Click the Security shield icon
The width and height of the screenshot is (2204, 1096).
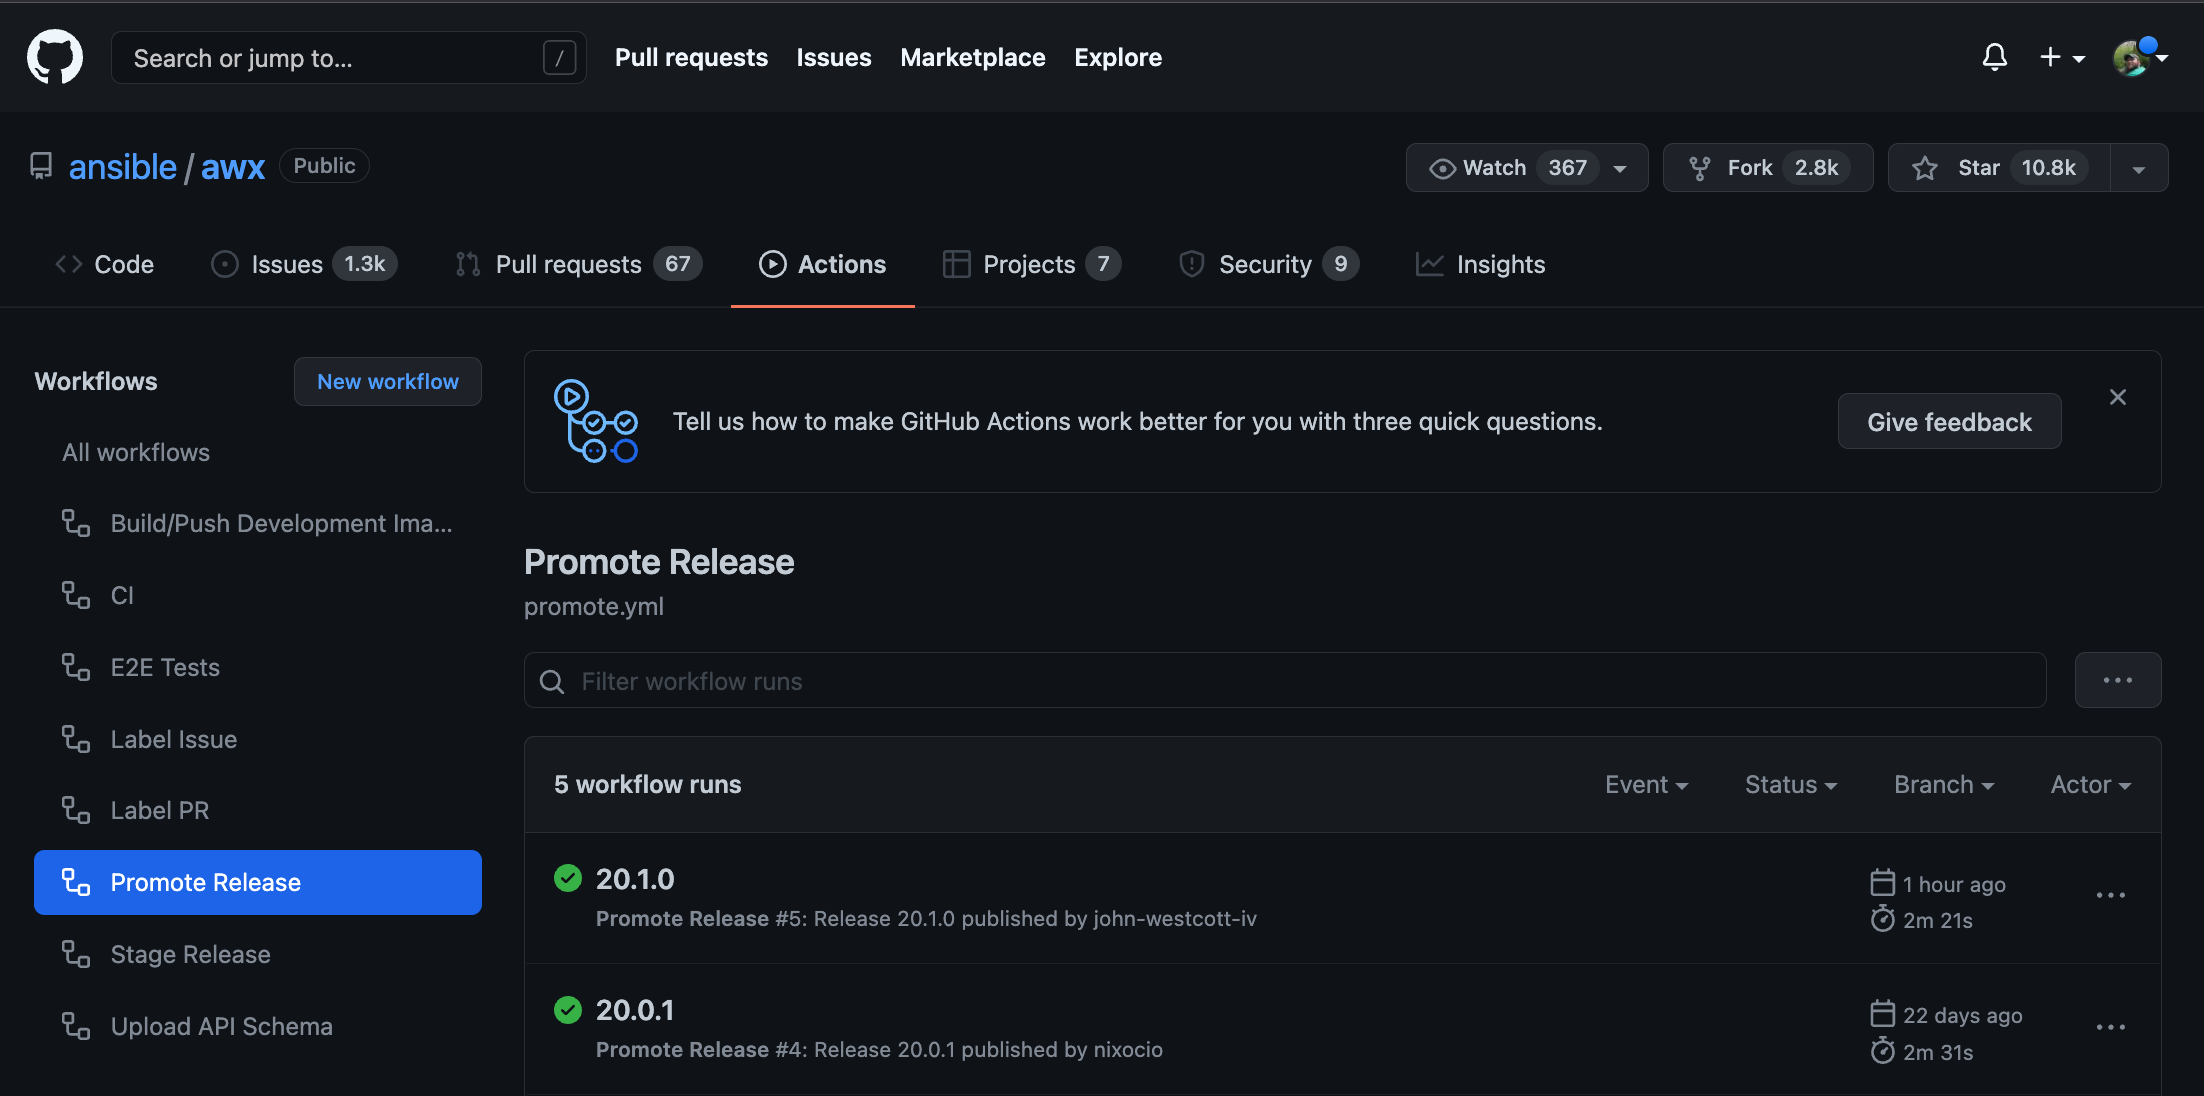pos(1191,264)
